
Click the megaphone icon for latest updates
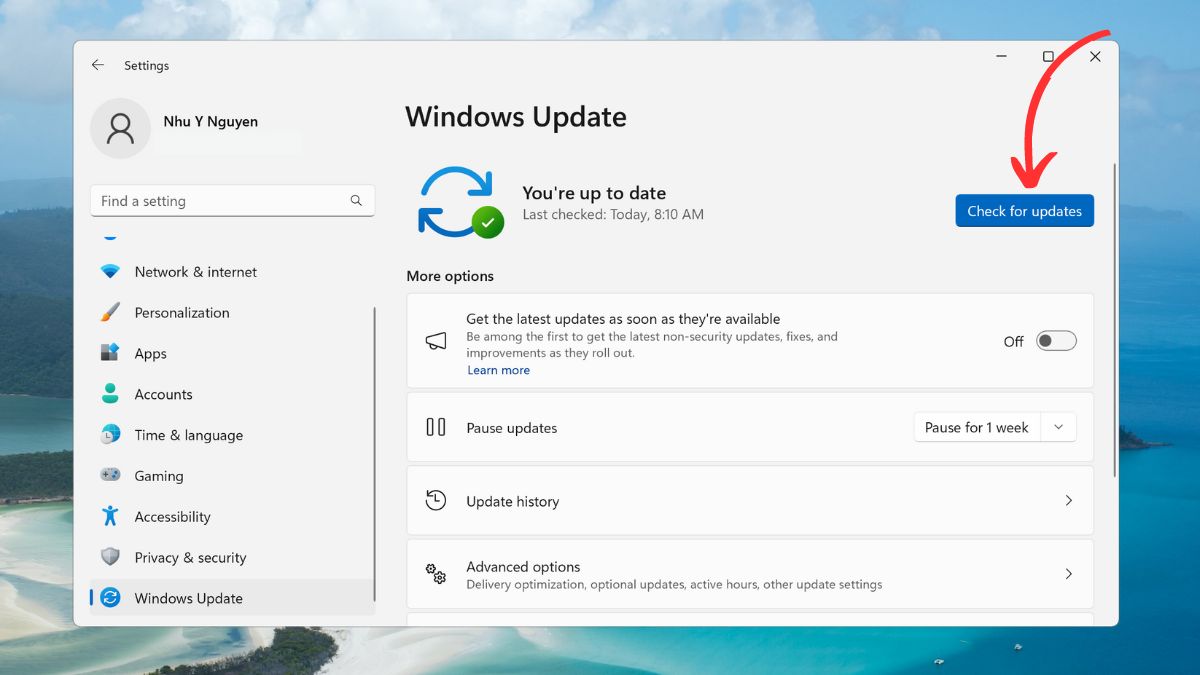(x=436, y=341)
